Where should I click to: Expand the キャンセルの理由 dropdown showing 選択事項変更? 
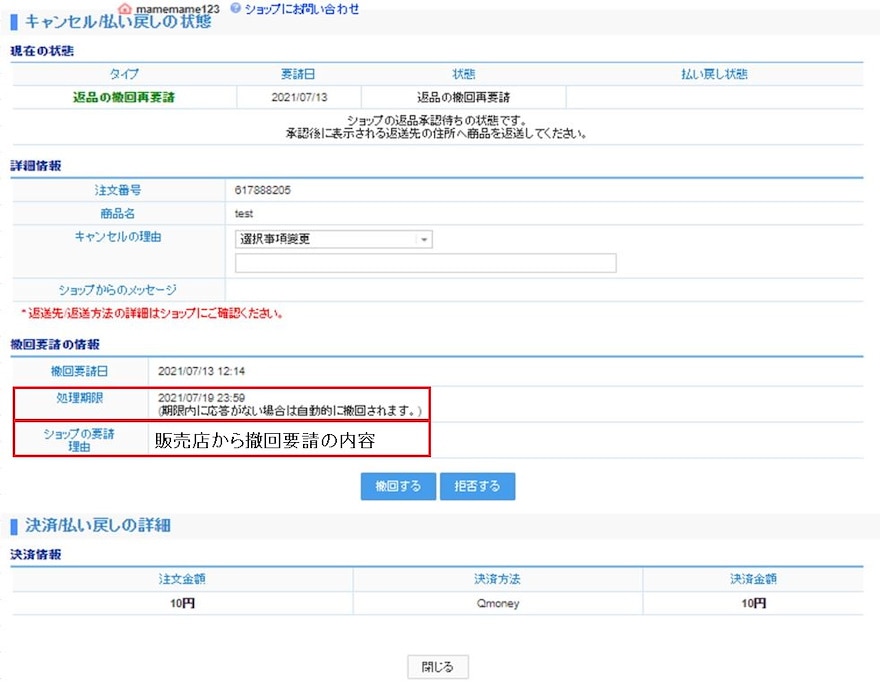tap(424, 239)
